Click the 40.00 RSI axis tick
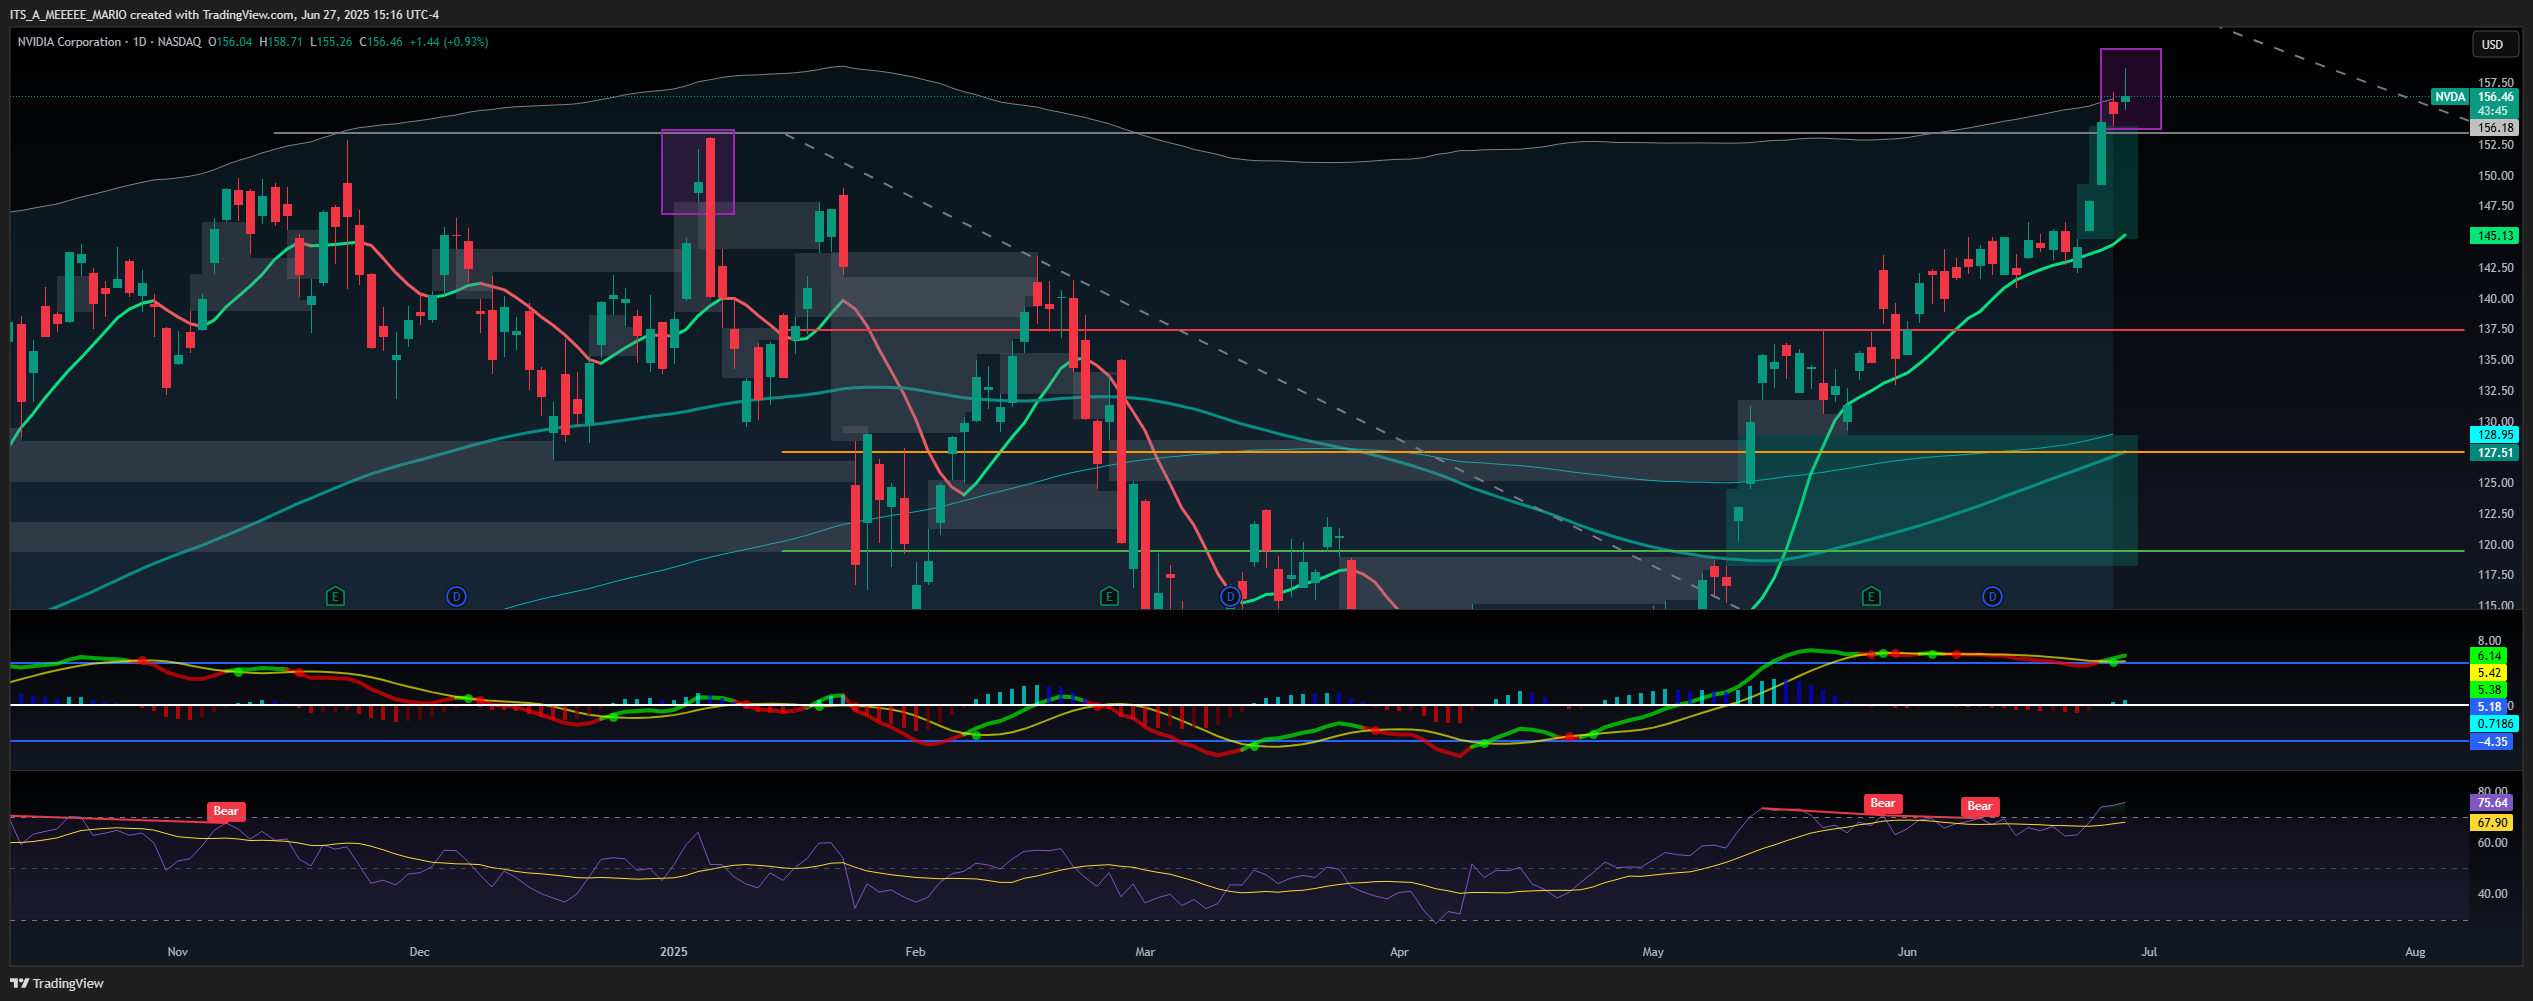2533x1001 pixels. coord(2492,894)
